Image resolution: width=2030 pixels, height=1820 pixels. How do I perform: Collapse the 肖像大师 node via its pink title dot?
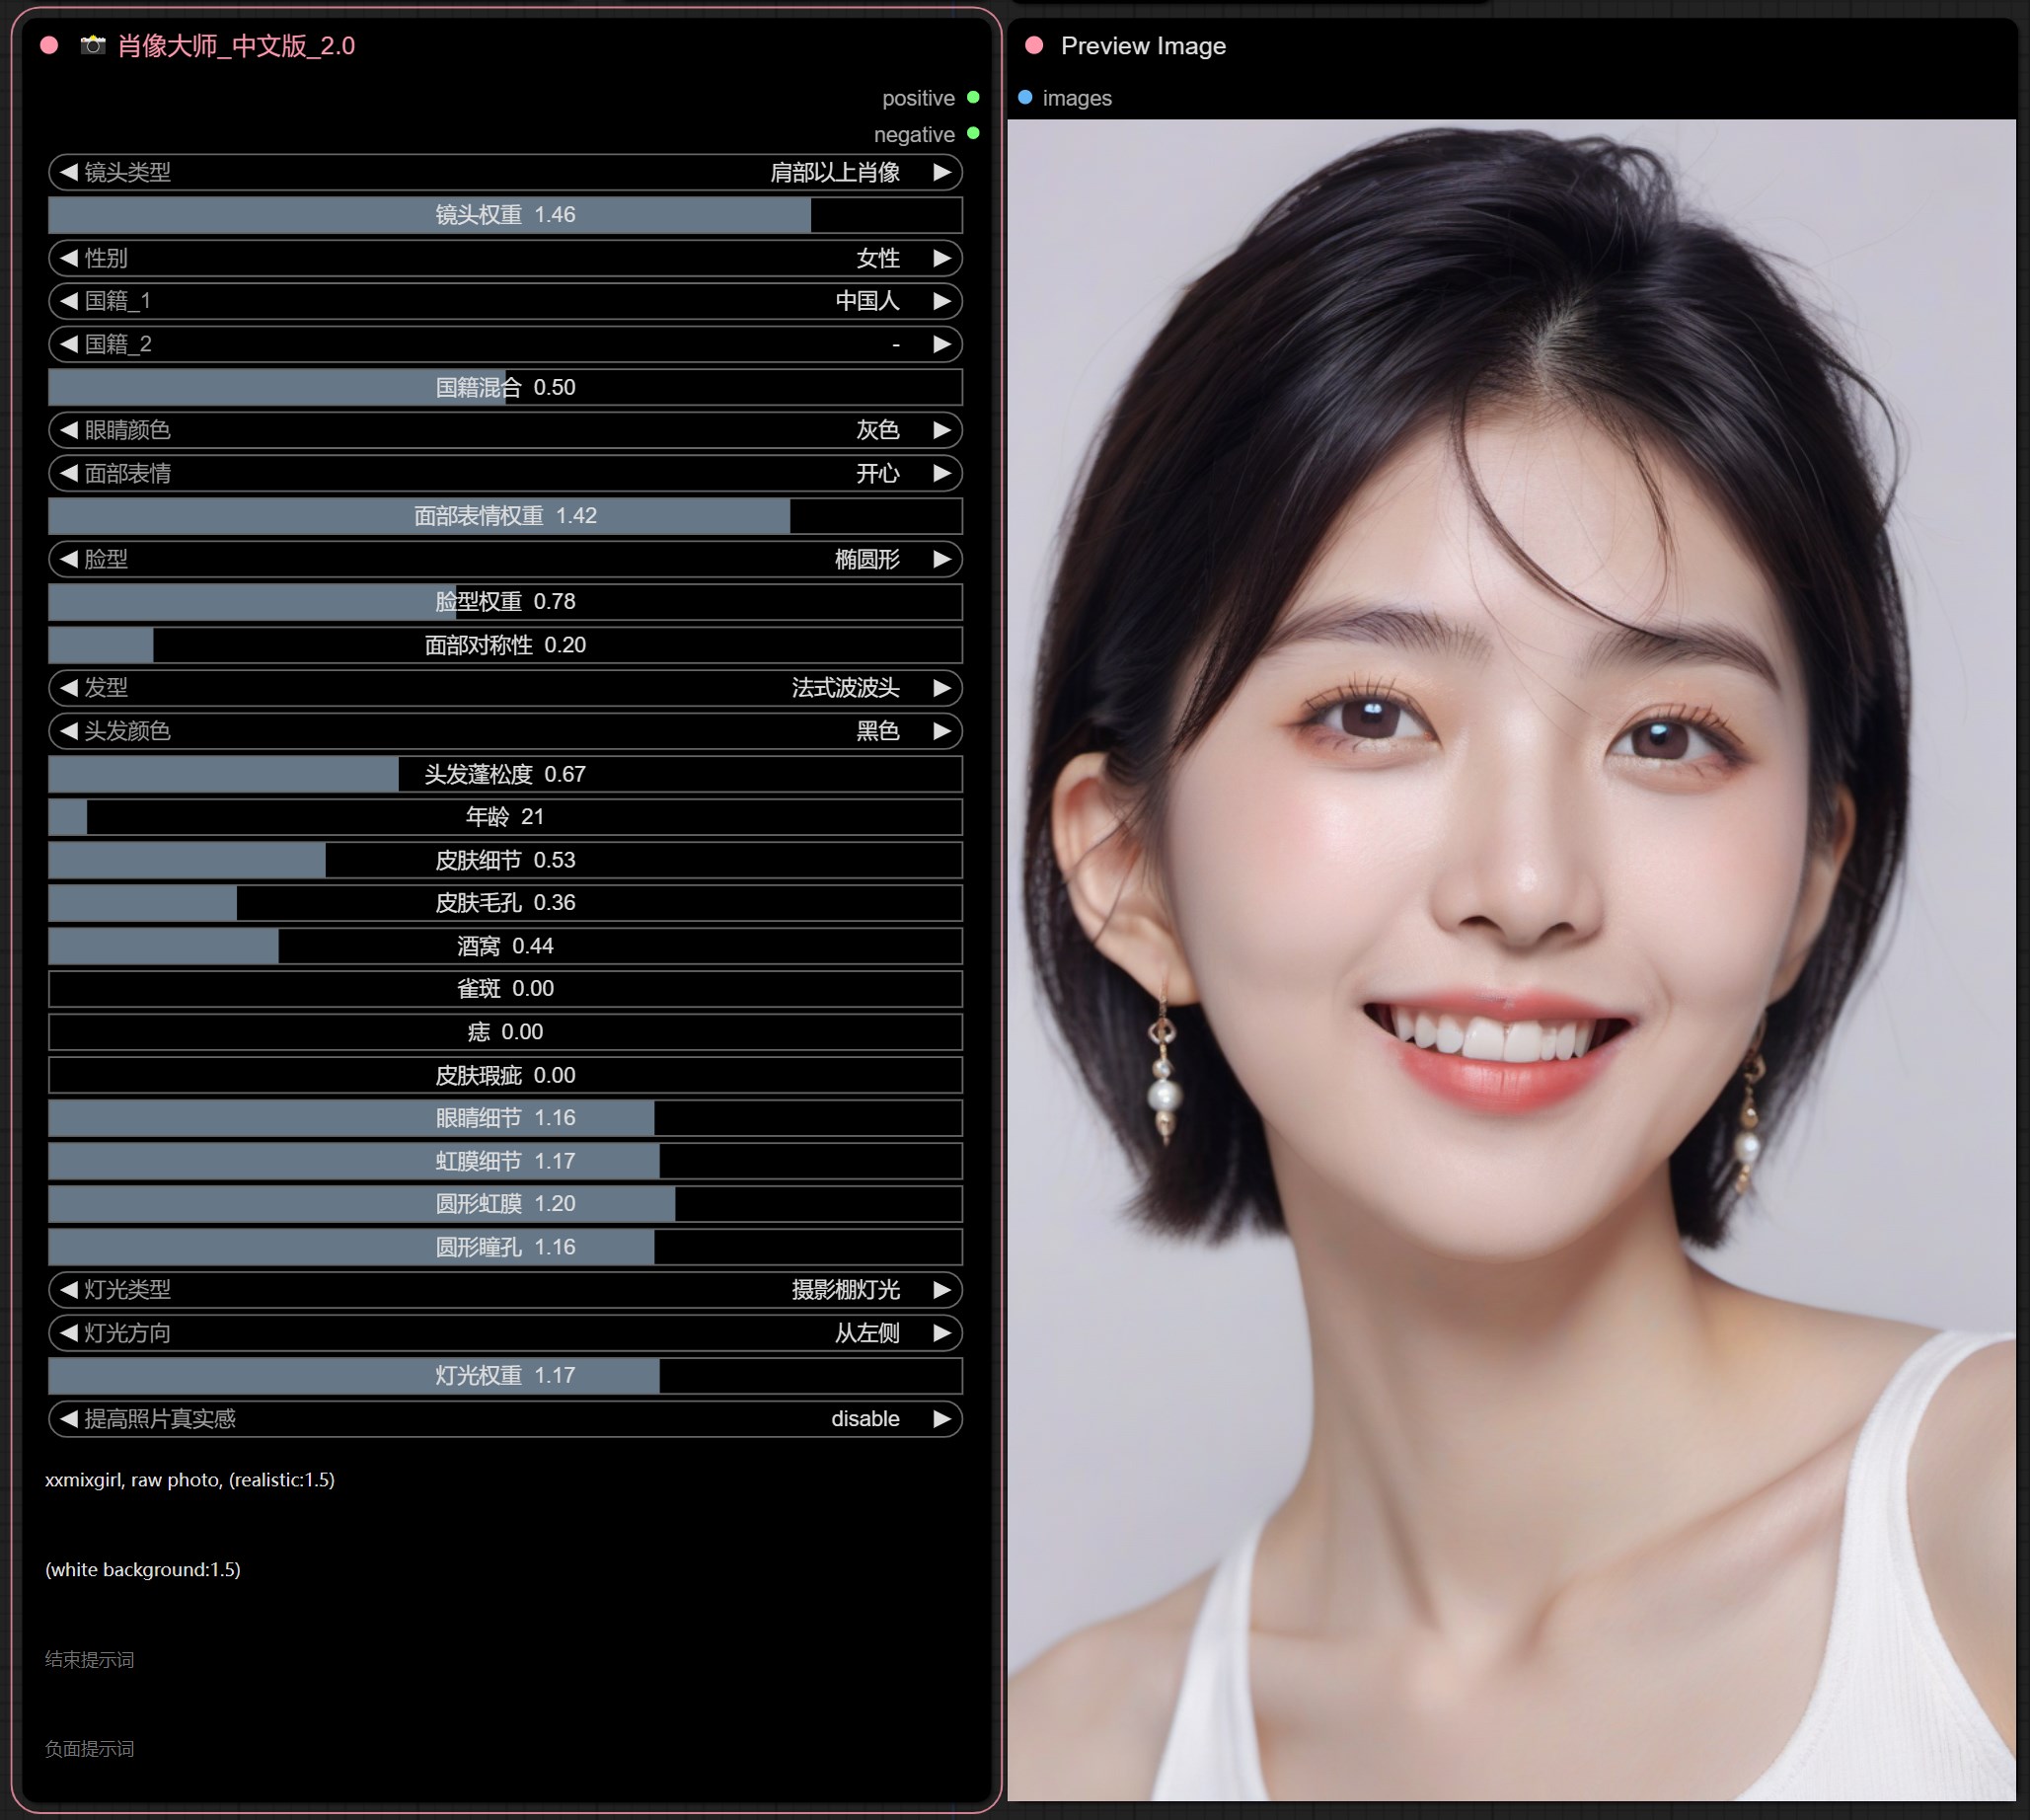tap(47, 44)
